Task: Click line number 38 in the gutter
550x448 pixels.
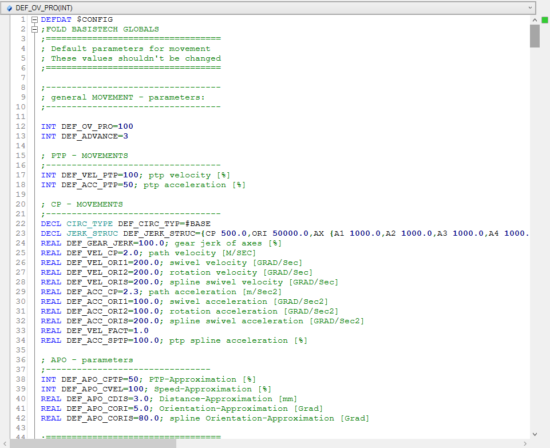Action: pos(20,379)
